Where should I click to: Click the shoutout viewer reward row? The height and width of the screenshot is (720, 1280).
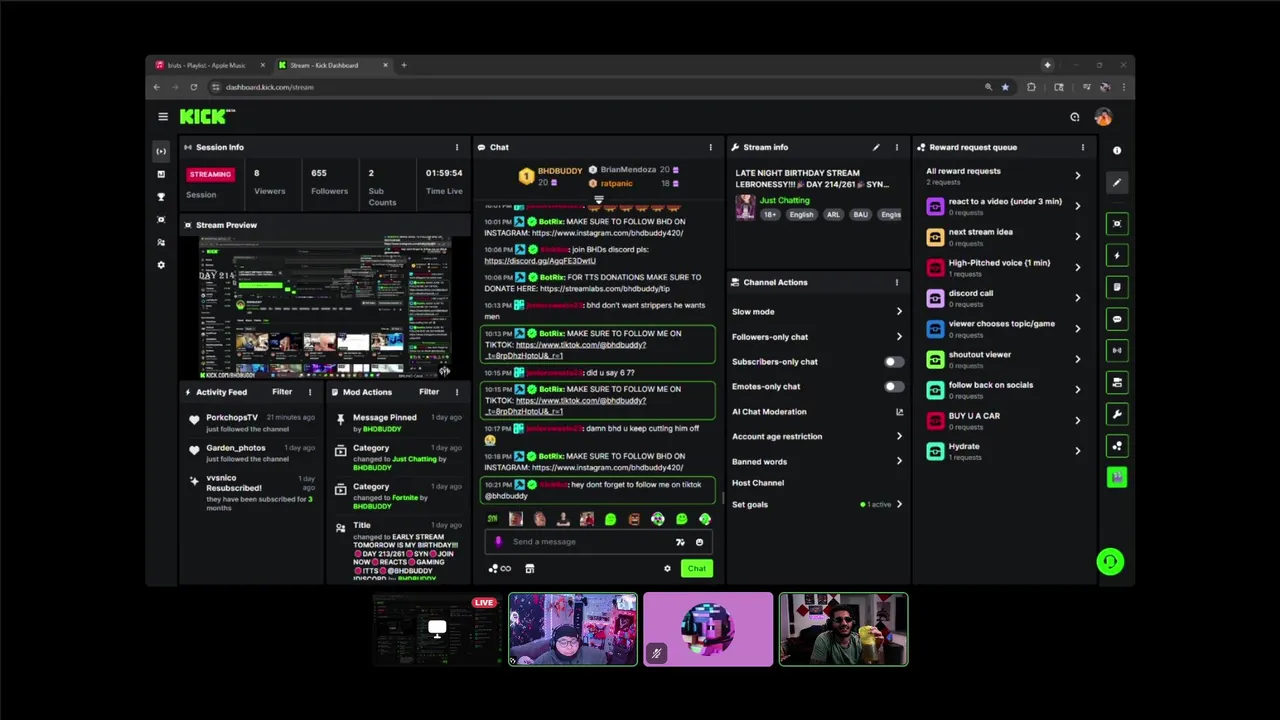pyautogui.click(x=1003, y=359)
